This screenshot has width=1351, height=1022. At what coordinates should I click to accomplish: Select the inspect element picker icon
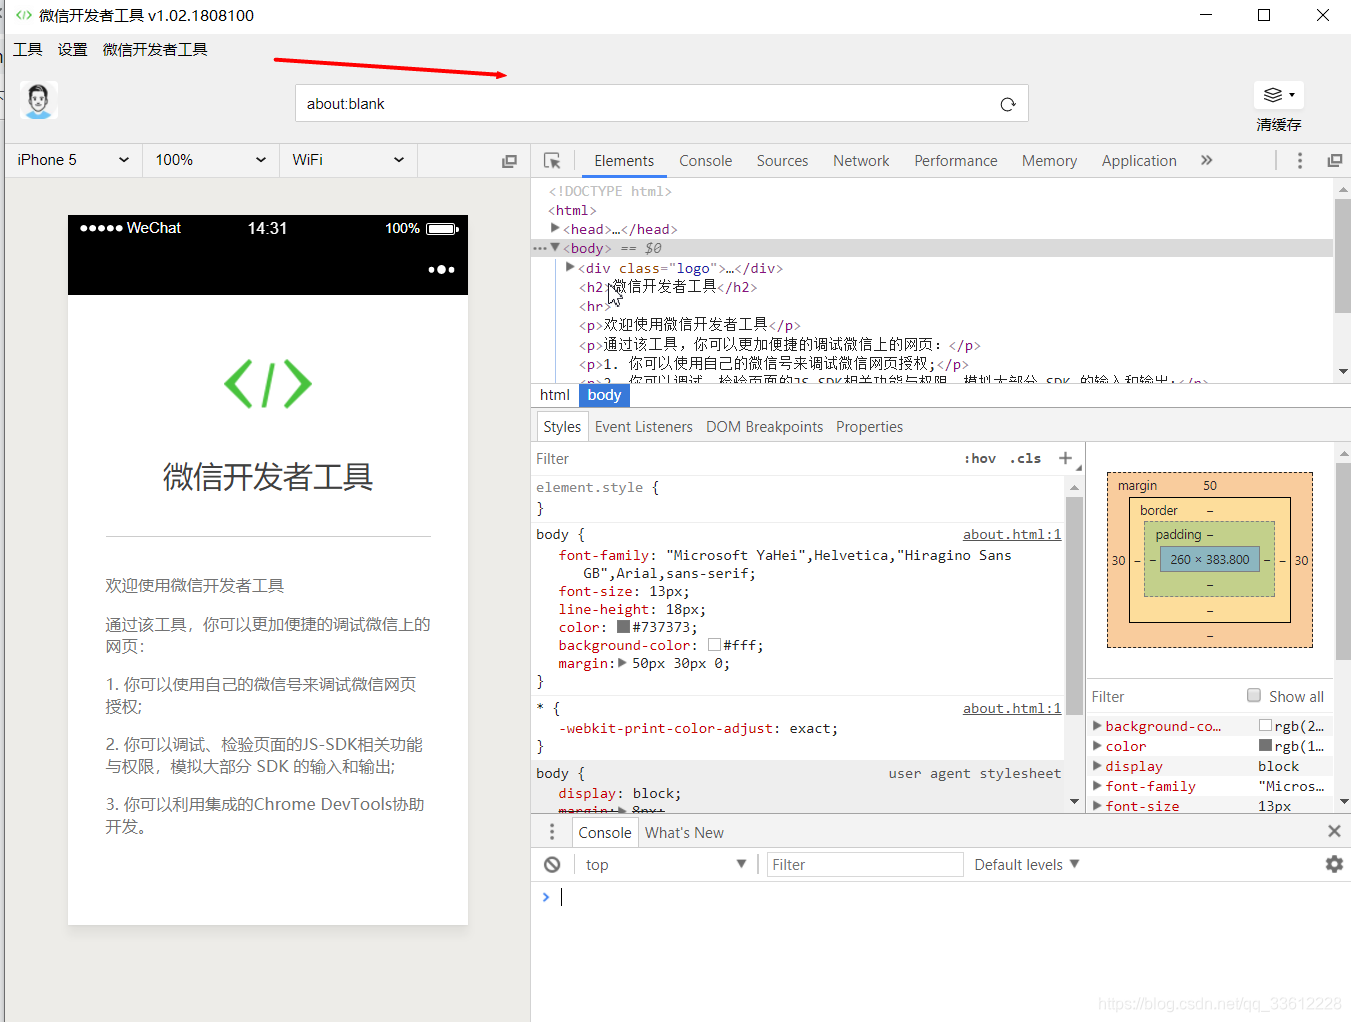(x=553, y=160)
